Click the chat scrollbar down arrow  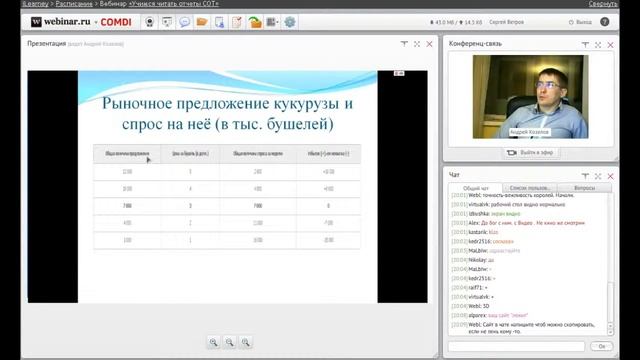611,332
